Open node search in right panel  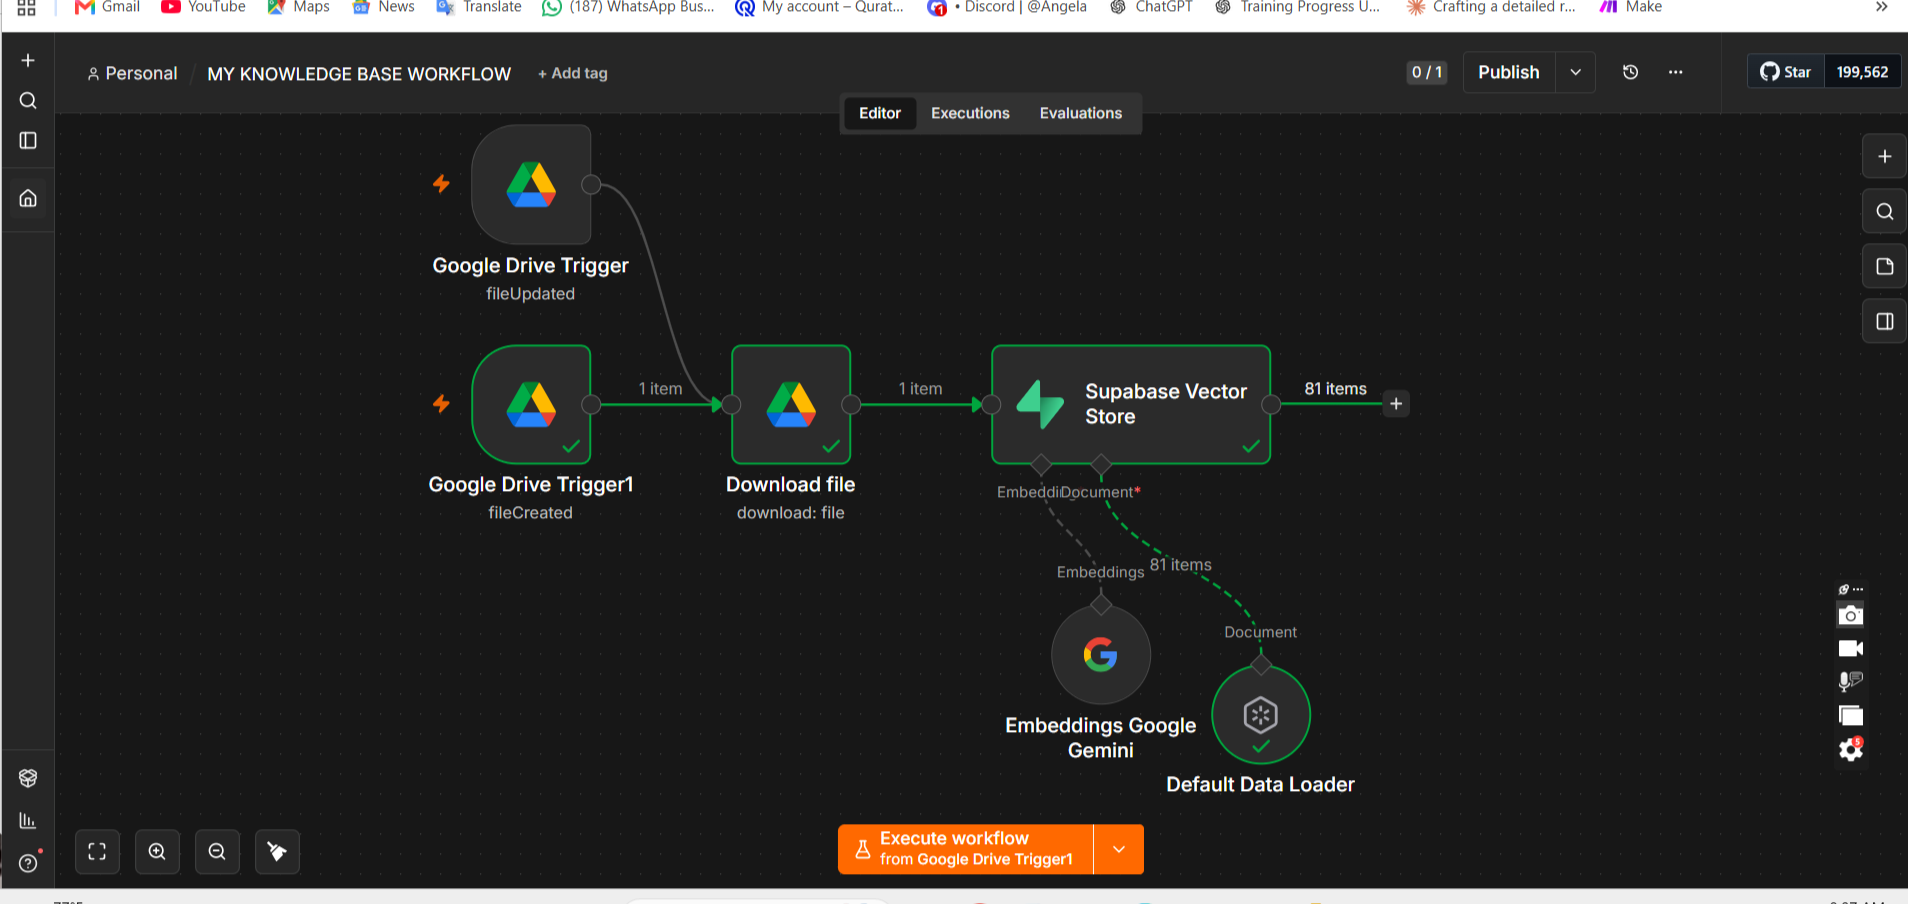click(1884, 211)
